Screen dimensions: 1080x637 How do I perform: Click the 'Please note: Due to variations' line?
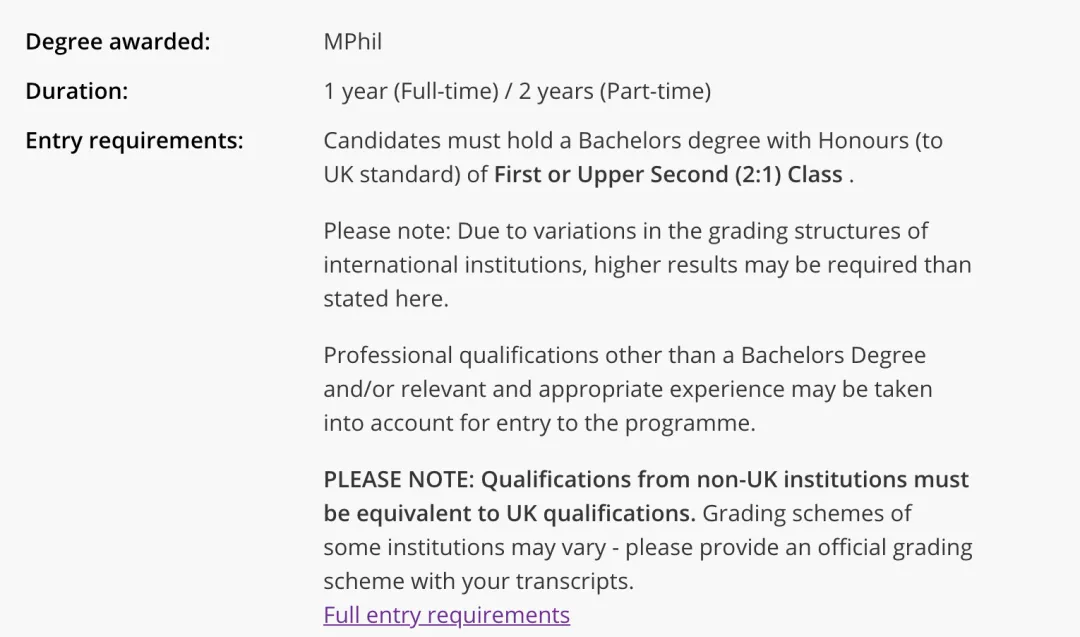(x=625, y=231)
